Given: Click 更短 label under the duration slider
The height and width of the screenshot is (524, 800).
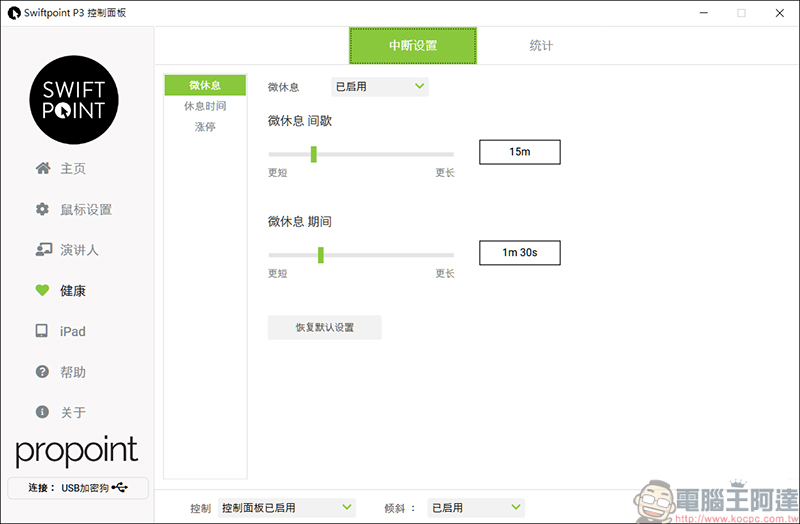Looking at the screenshot, I should pos(278,273).
